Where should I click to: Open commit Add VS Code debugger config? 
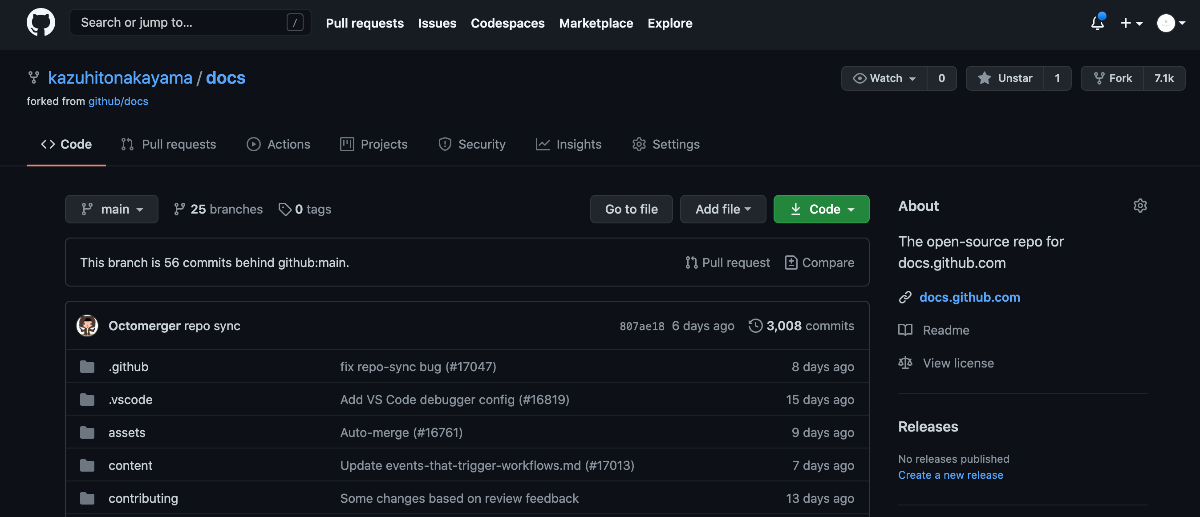[x=455, y=400]
